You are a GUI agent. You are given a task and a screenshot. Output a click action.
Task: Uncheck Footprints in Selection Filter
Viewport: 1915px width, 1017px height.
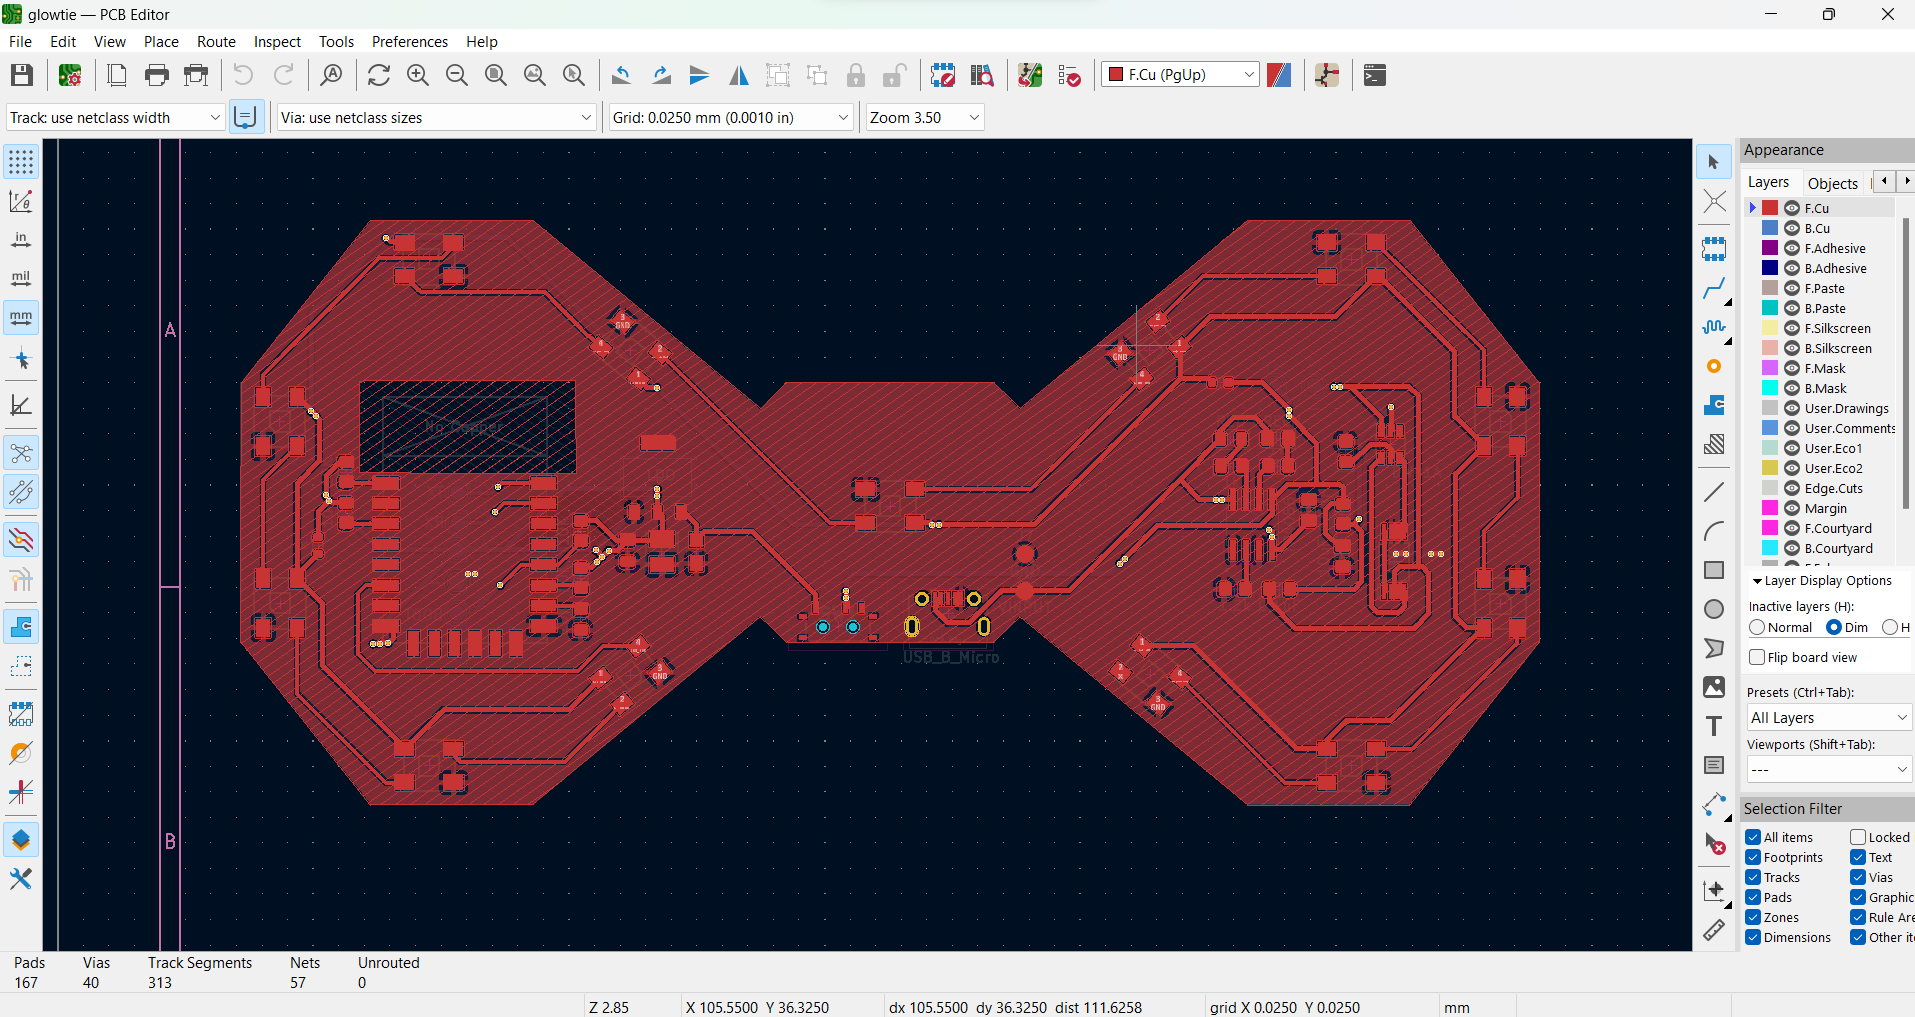(1753, 857)
